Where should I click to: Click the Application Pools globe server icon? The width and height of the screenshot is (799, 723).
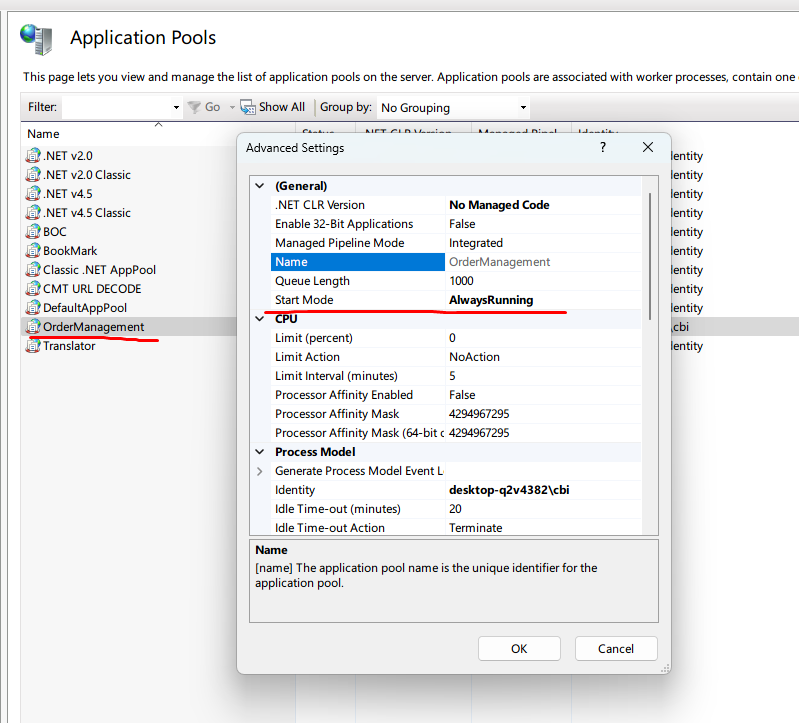tap(37, 39)
